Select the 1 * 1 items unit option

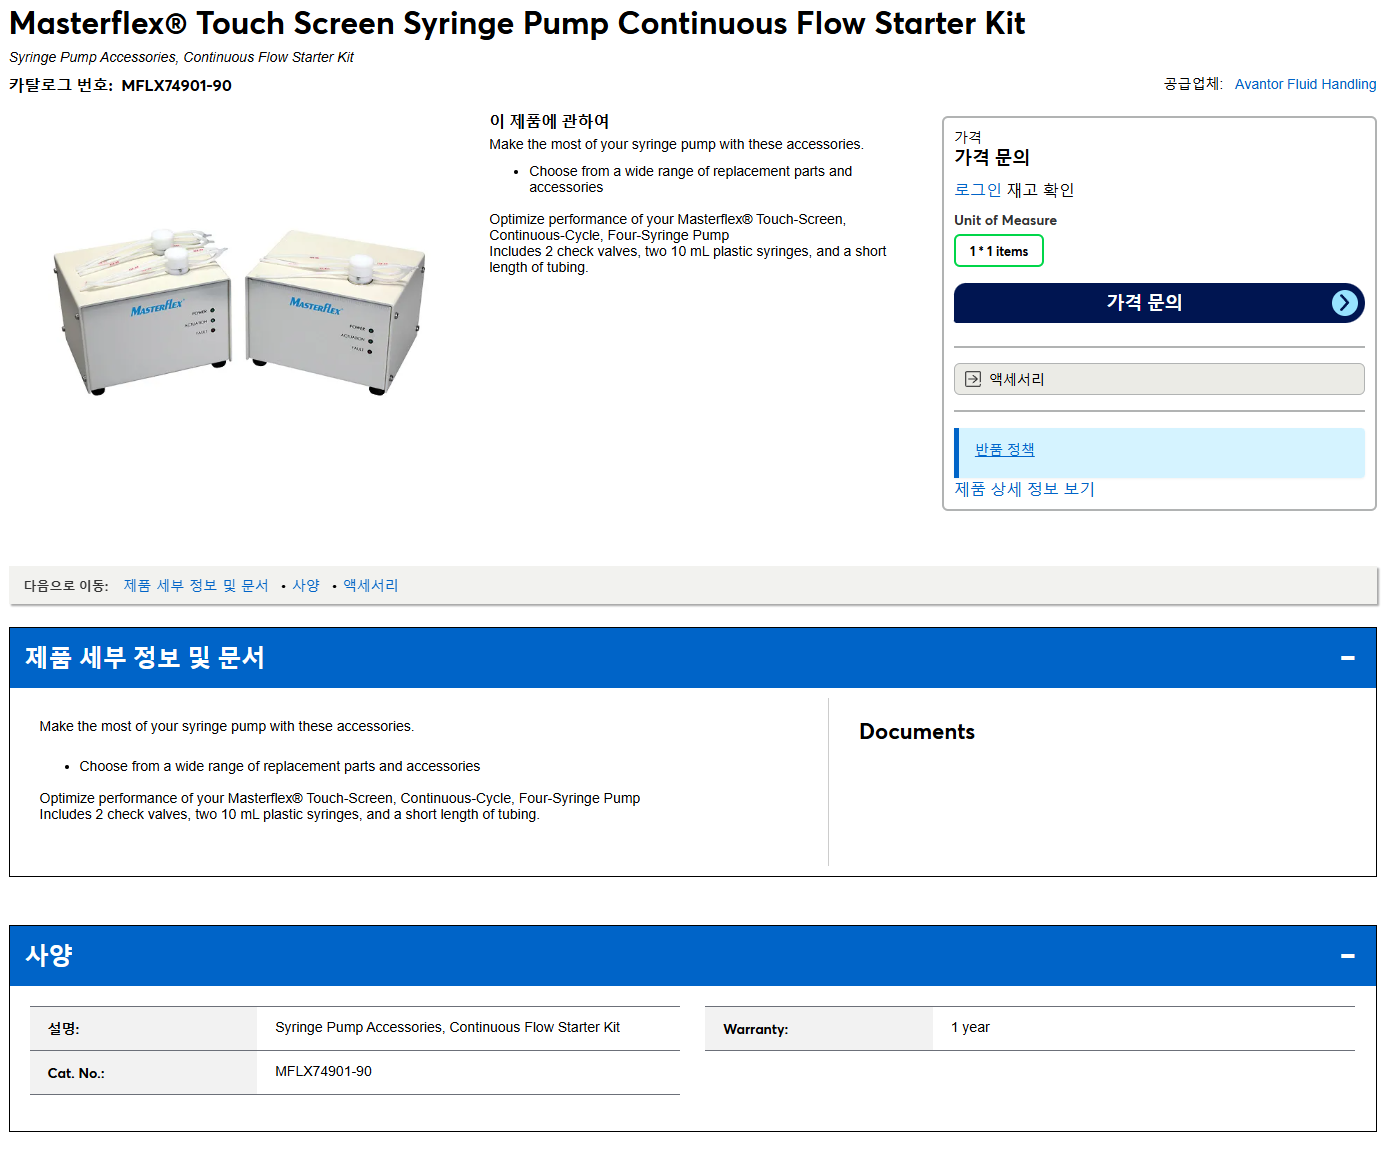[999, 251]
